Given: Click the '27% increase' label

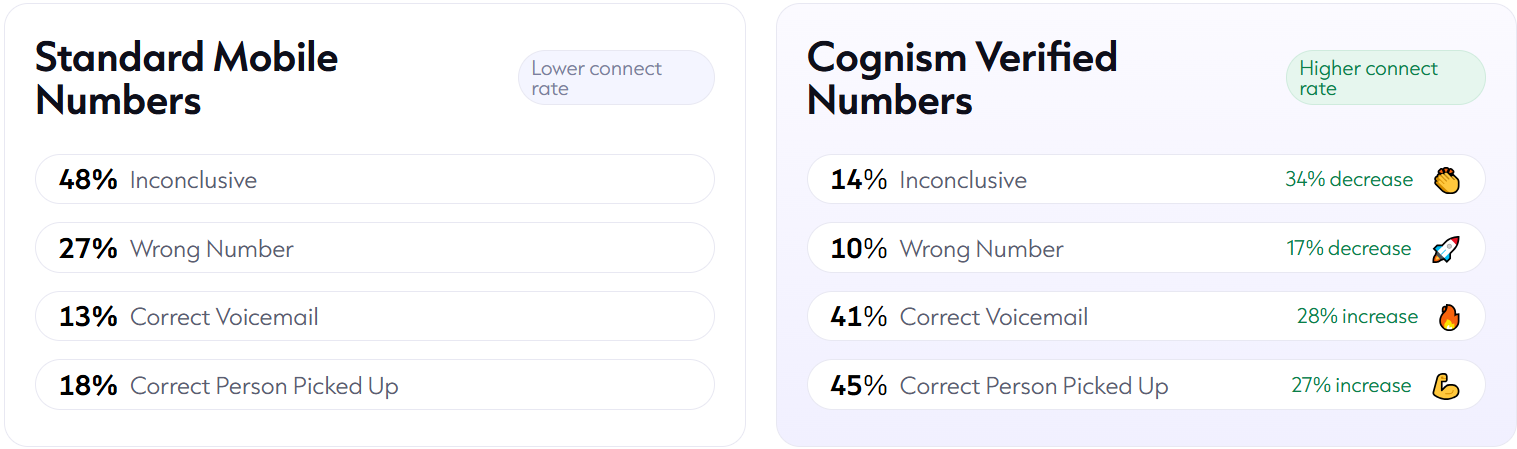Looking at the screenshot, I should [1351, 385].
